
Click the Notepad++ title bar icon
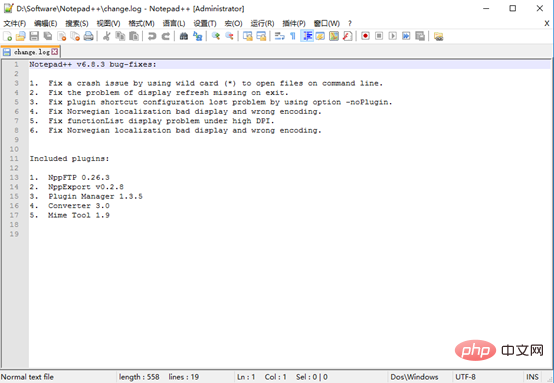[8, 8]
